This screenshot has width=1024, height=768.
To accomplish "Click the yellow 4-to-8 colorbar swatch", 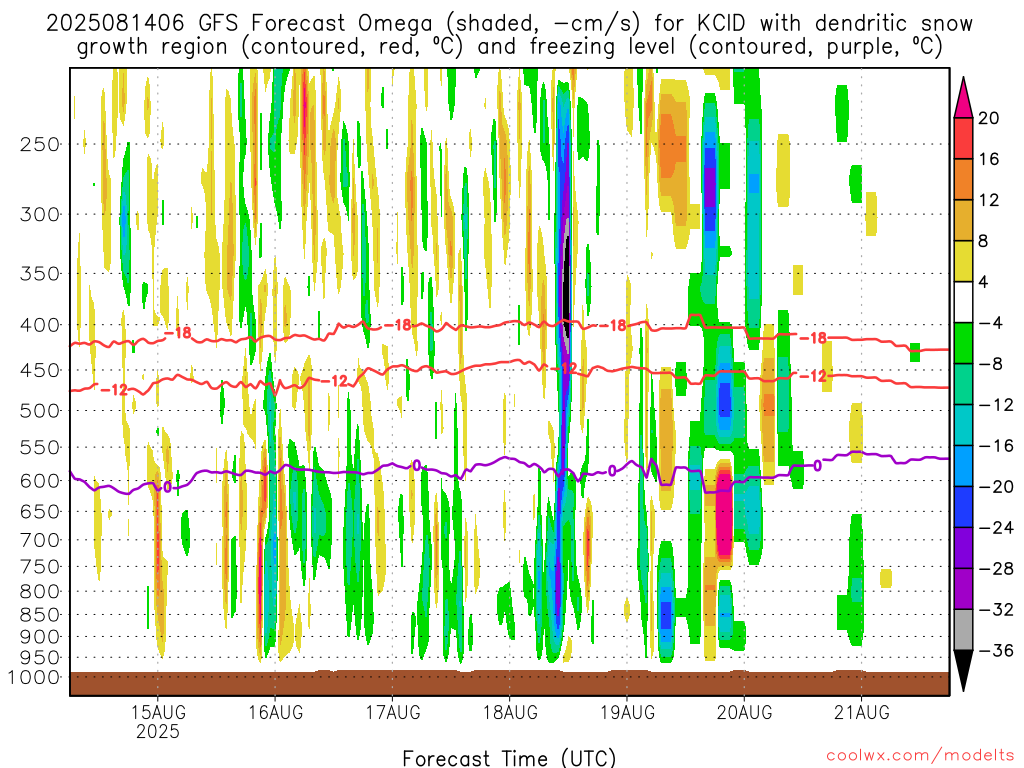I will 963,261.
